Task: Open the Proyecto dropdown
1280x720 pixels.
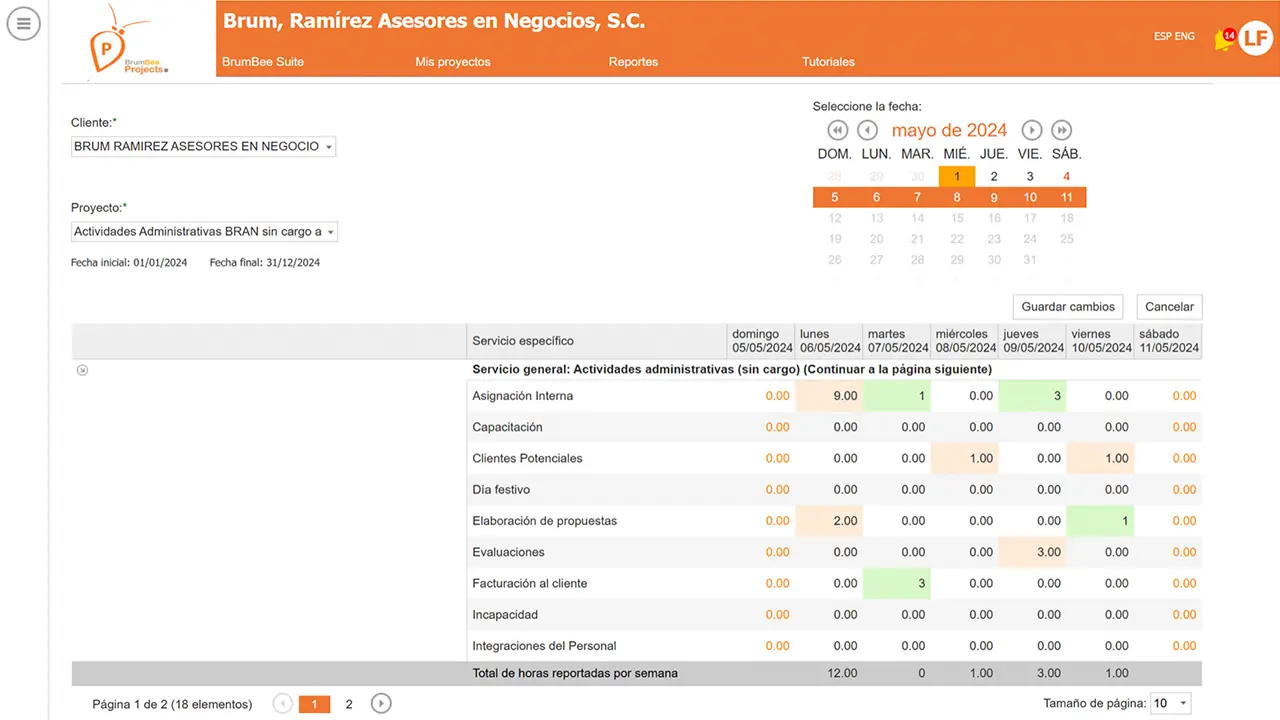Action: click(204, 232)
